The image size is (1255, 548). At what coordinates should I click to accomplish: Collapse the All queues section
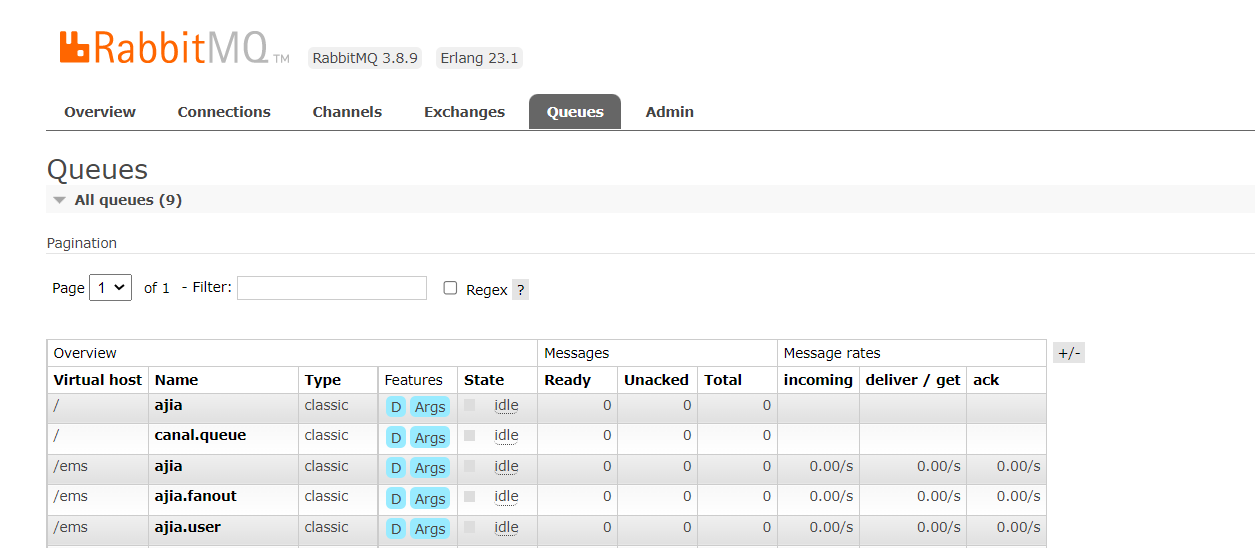click(x=61, y=200)
